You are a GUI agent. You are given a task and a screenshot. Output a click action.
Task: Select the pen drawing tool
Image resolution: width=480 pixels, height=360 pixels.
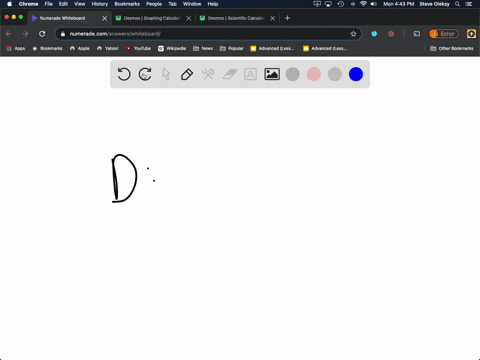coord(187,74)
